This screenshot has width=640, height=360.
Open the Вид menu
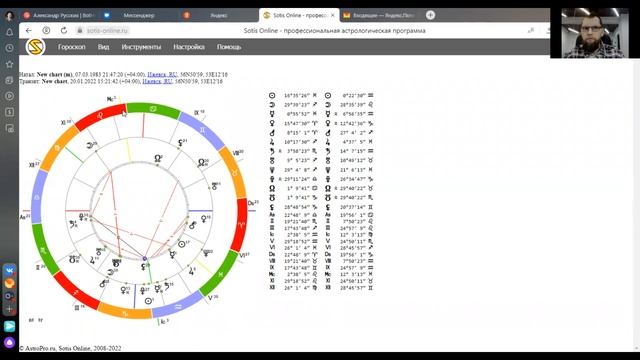pyautogui.click(x=103, y=47)
